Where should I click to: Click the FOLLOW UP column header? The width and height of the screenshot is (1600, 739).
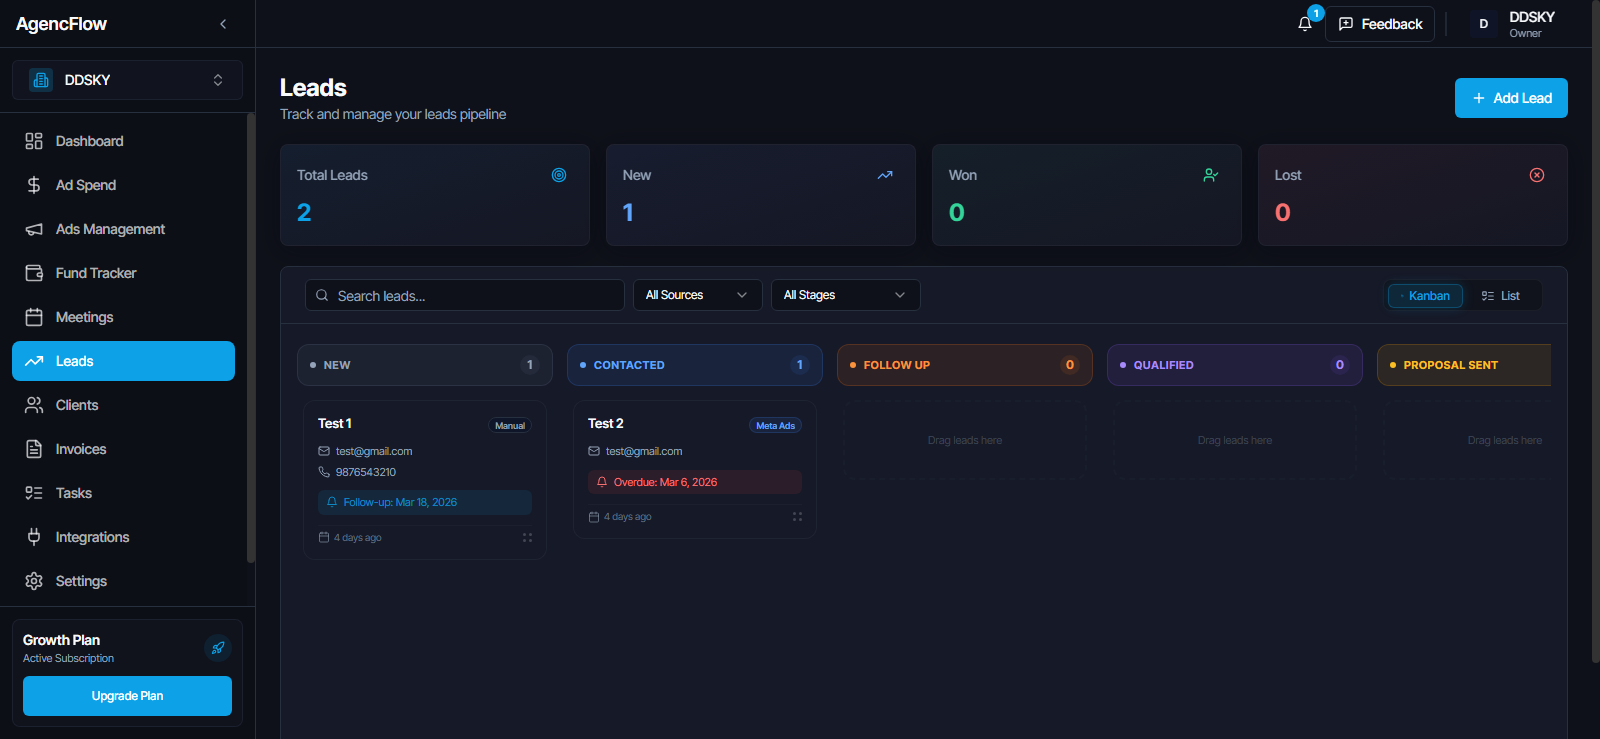(x=965, y=365)
